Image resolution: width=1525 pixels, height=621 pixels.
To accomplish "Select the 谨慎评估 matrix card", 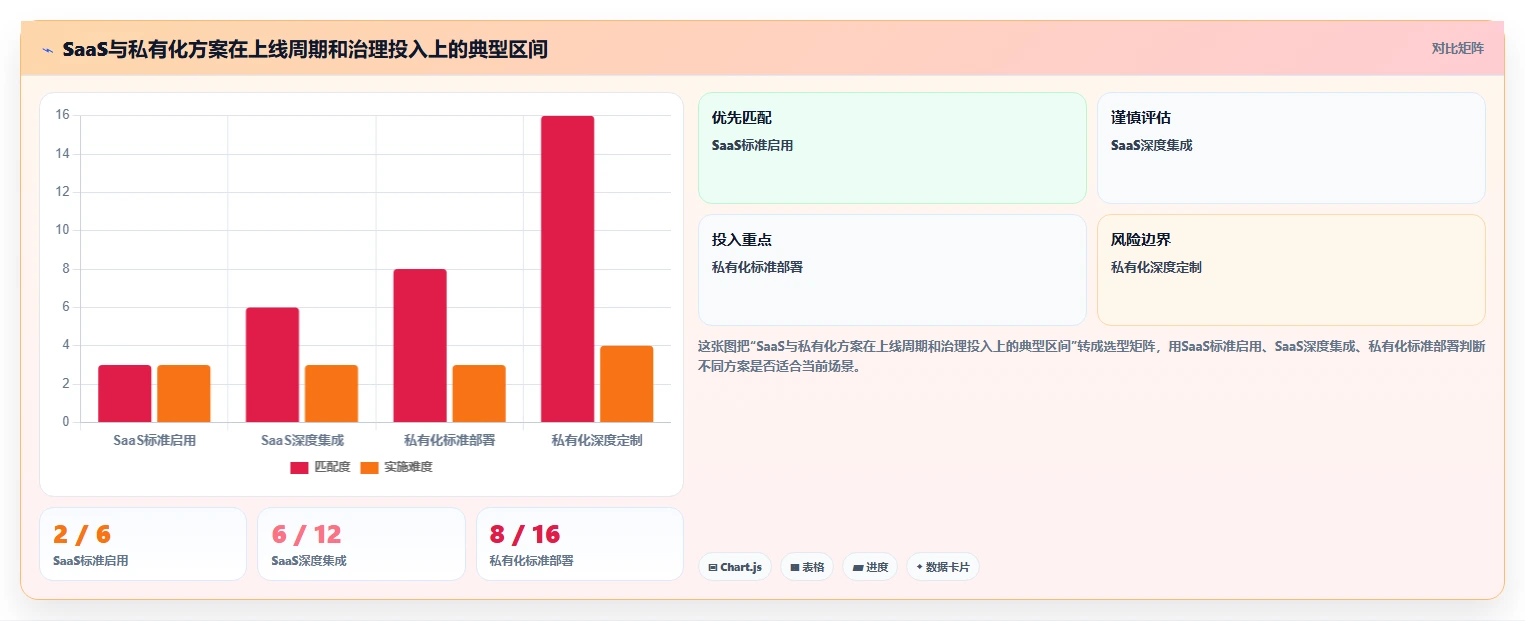I will pyautogui.click(x=1291, y=148).
